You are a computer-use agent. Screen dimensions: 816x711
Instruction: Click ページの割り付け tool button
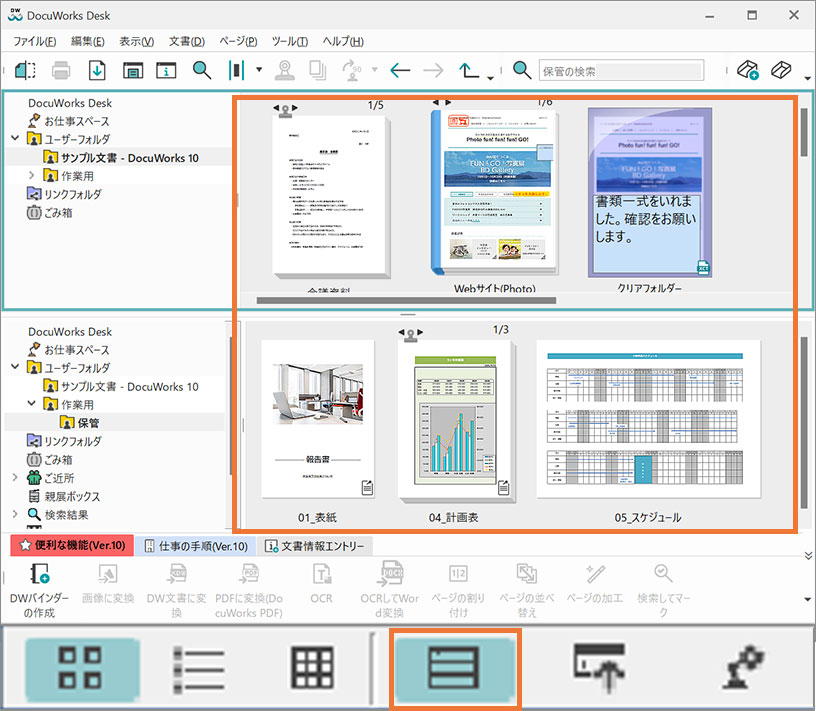pos(458,590)
